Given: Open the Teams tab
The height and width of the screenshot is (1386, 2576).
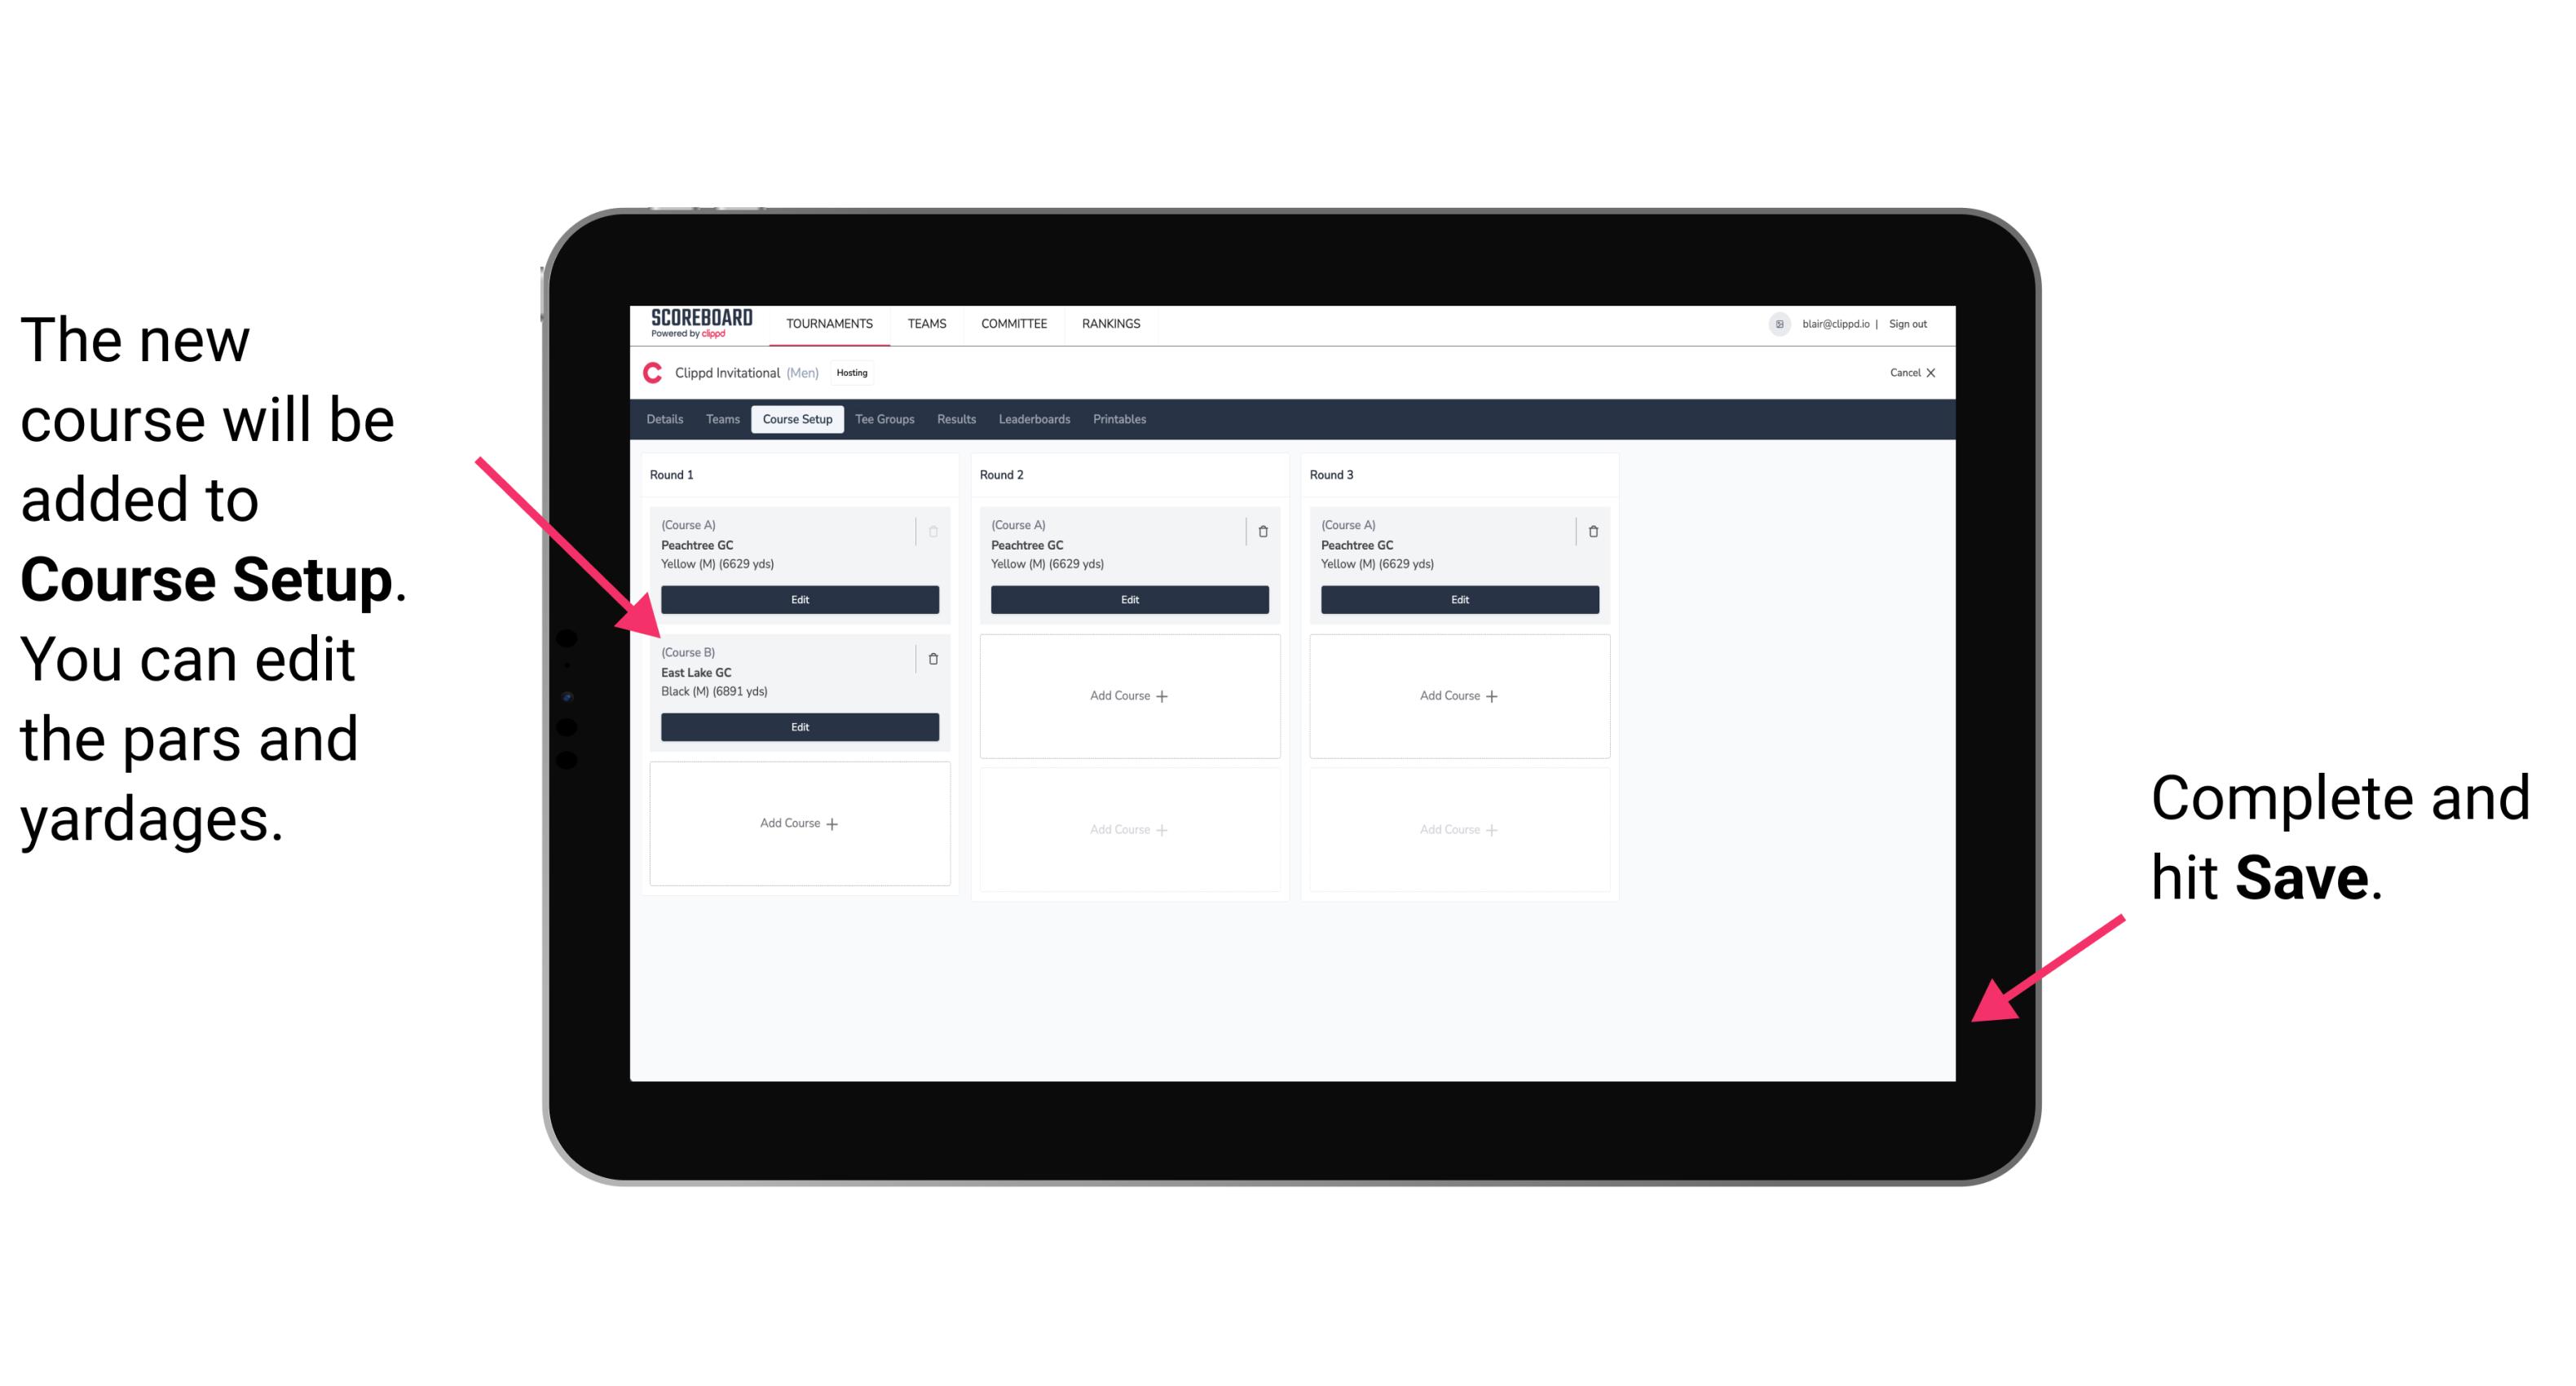Looking at the screenshot, I should coord(718,418).
